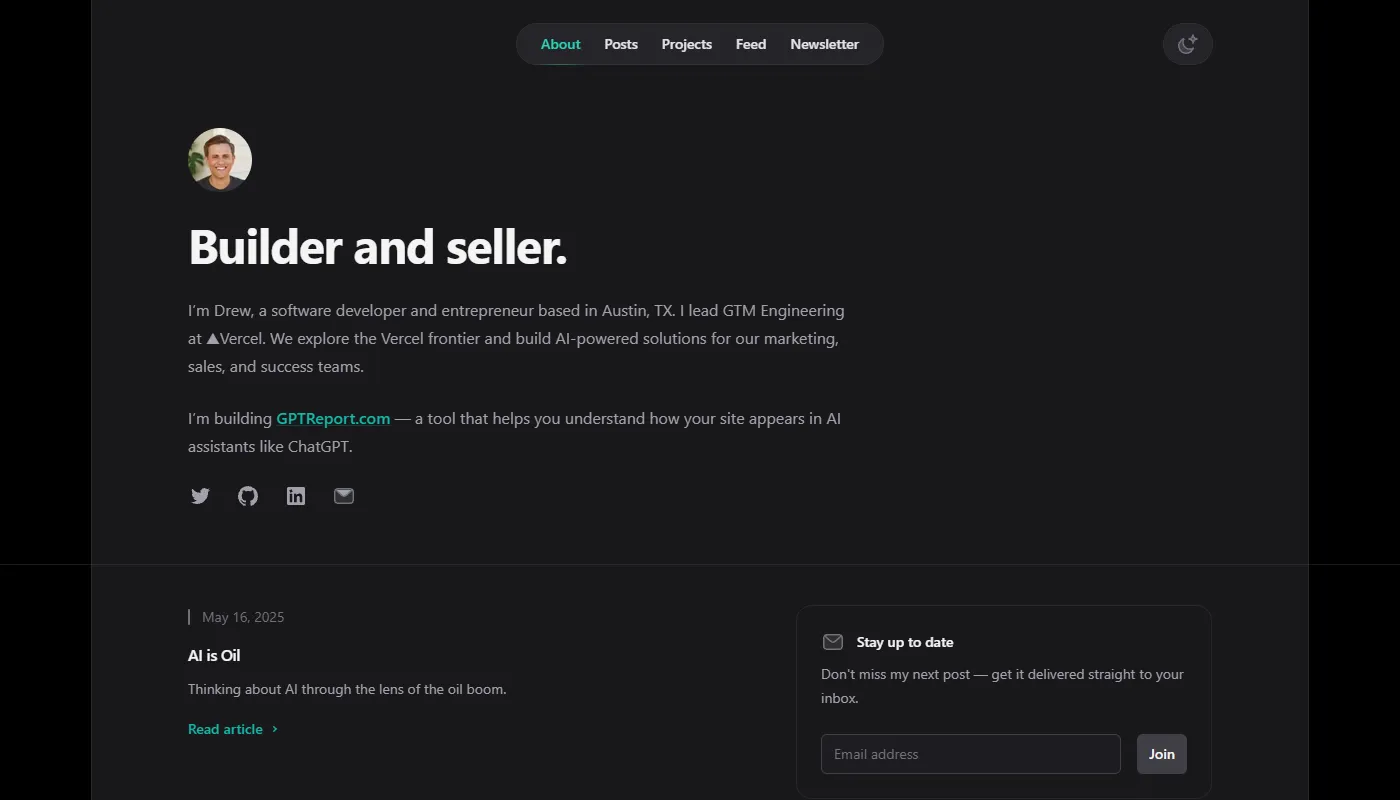Go to the Posts nav tab

[x=621, y=44]
